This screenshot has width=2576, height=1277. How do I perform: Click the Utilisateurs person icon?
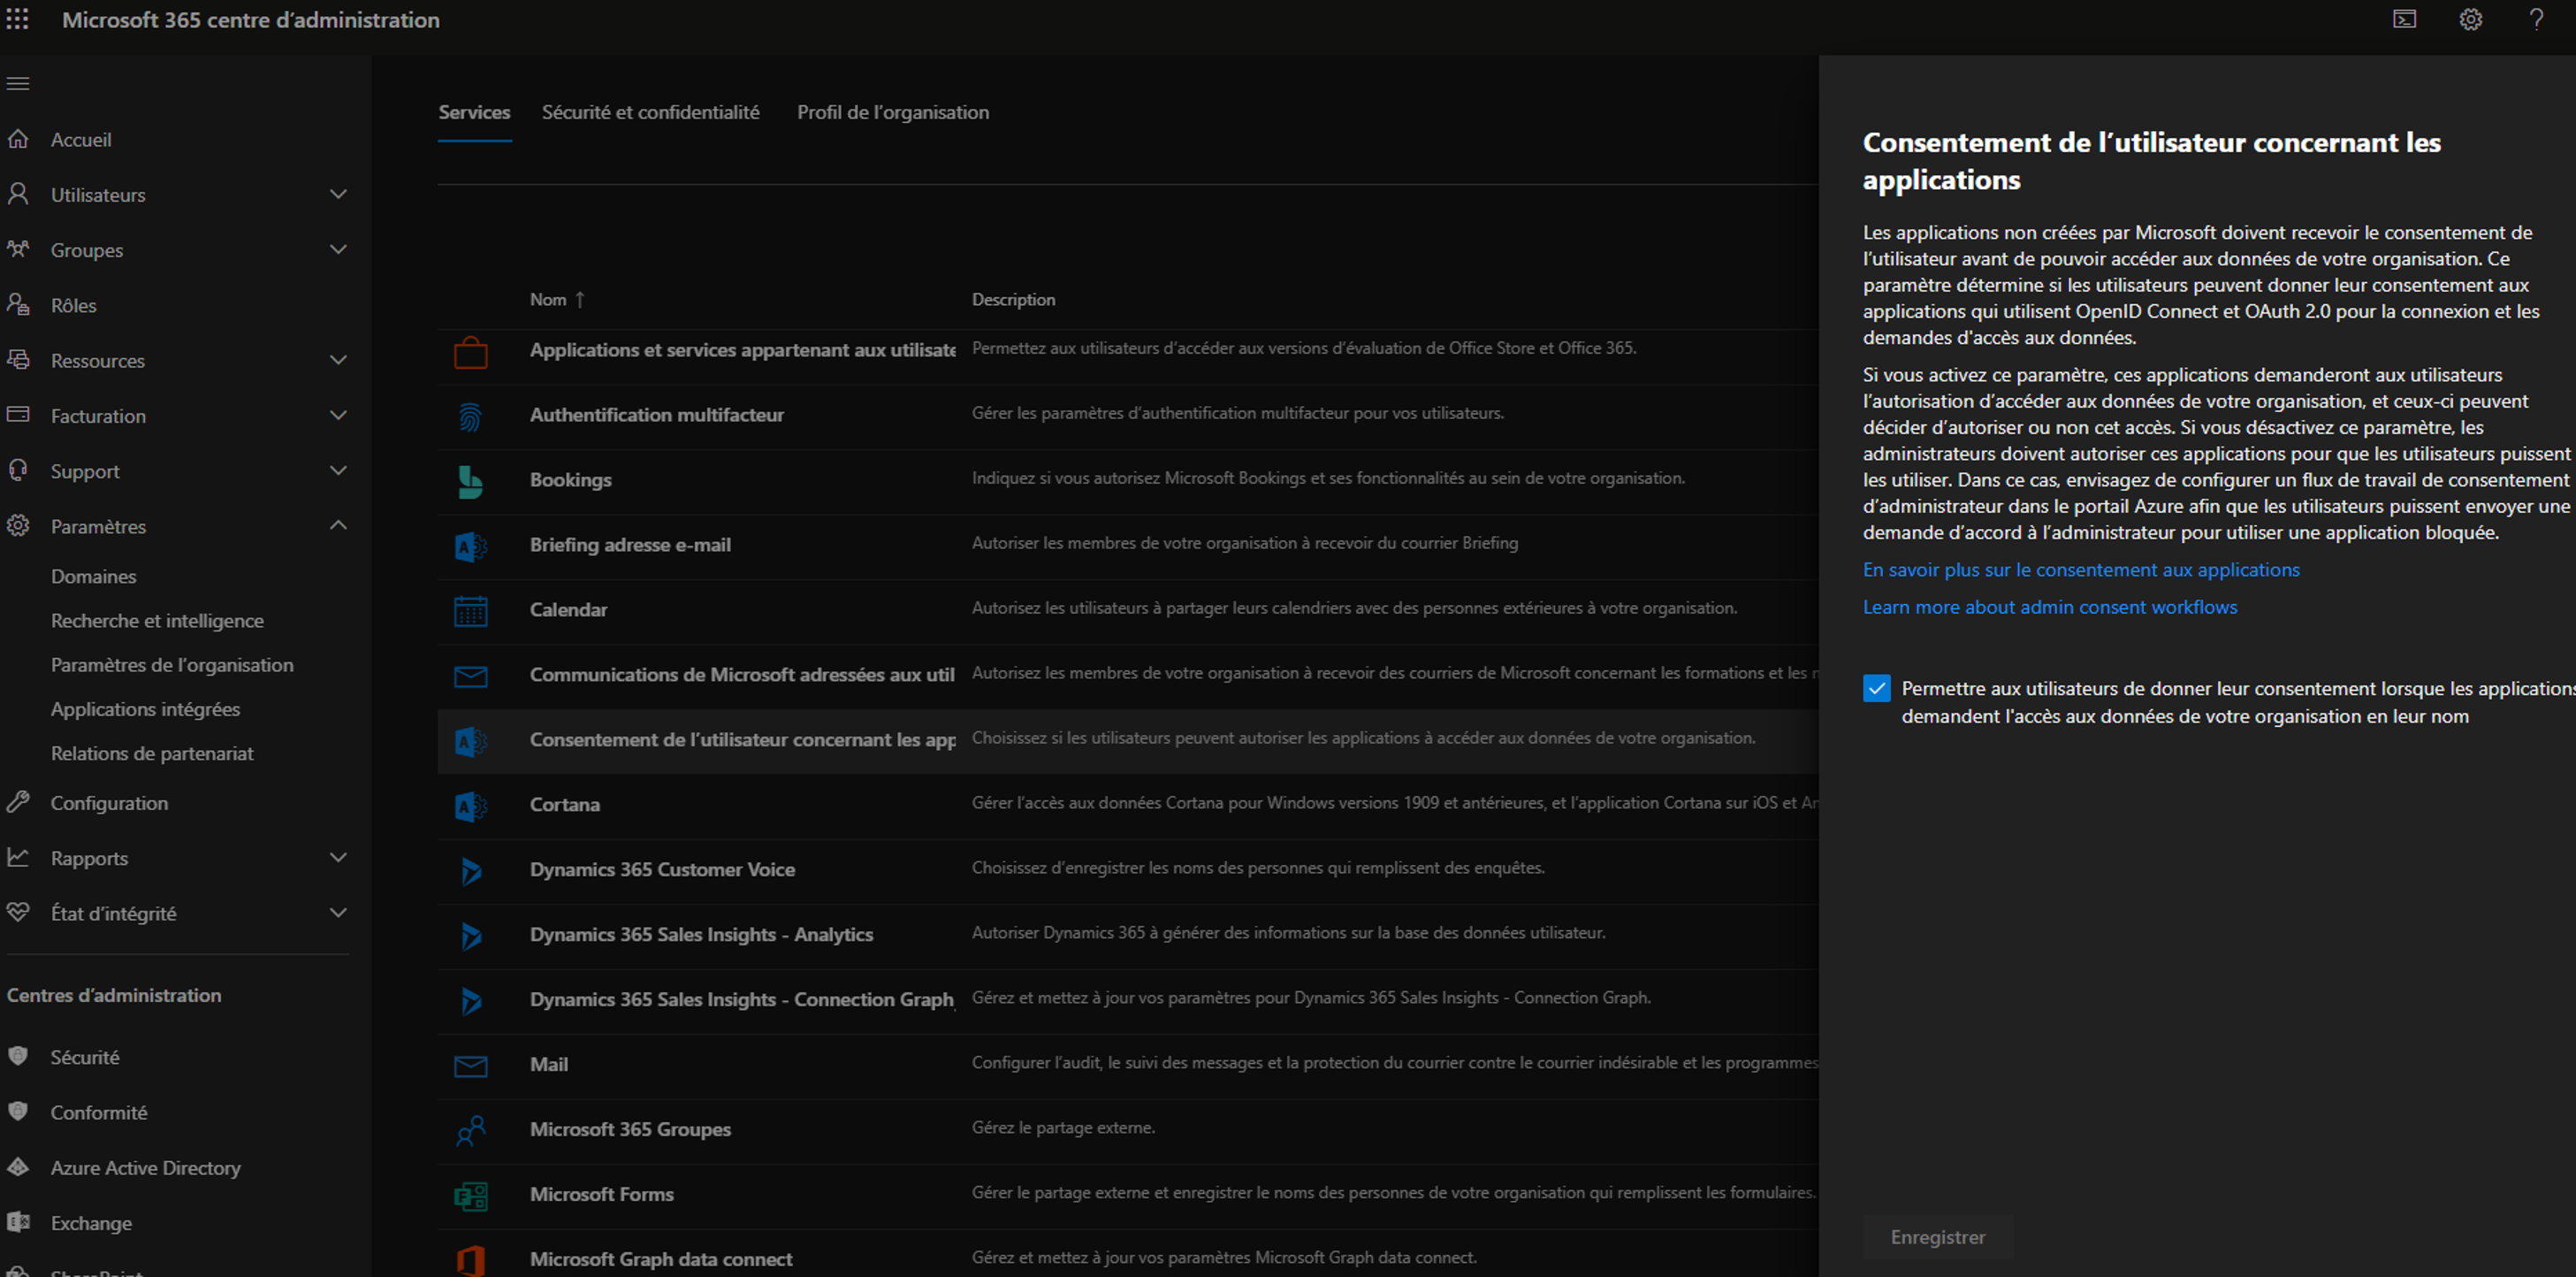[x=18, y=194]
